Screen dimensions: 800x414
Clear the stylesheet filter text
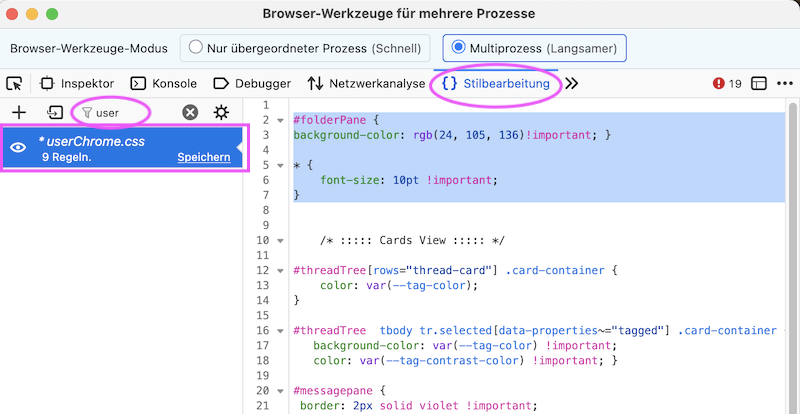[x=190, y=113]
